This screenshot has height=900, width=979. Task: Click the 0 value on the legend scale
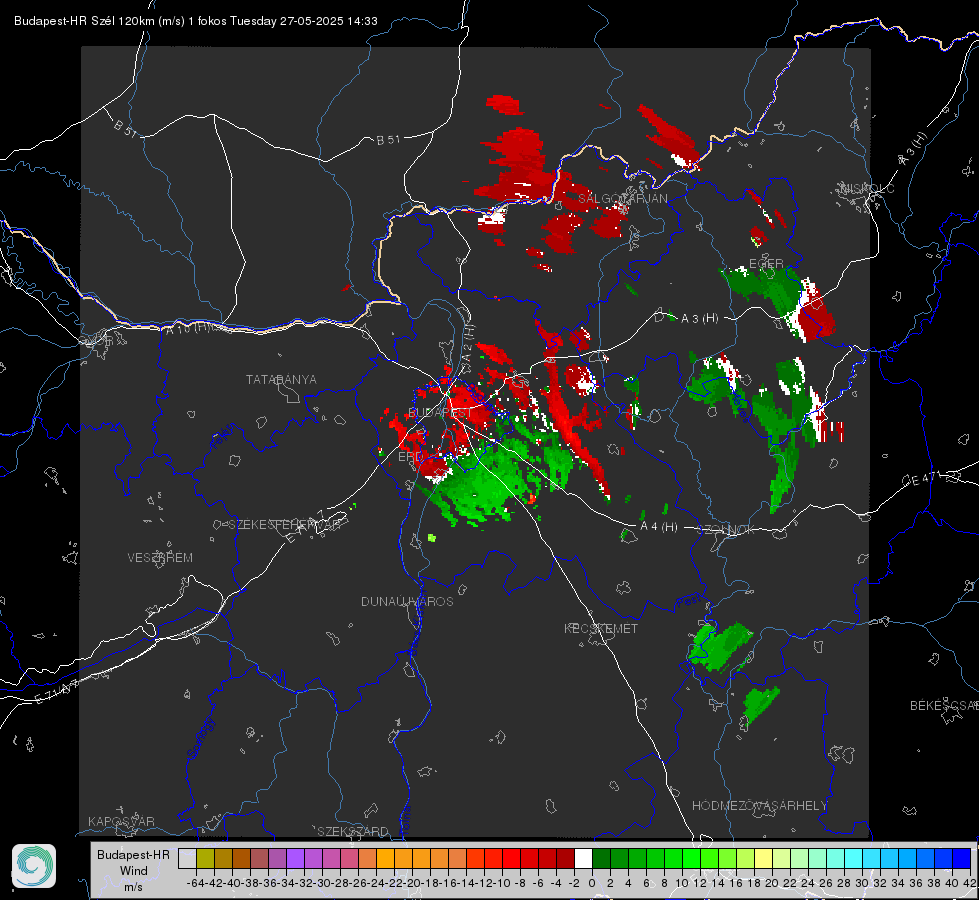(592, 883)
